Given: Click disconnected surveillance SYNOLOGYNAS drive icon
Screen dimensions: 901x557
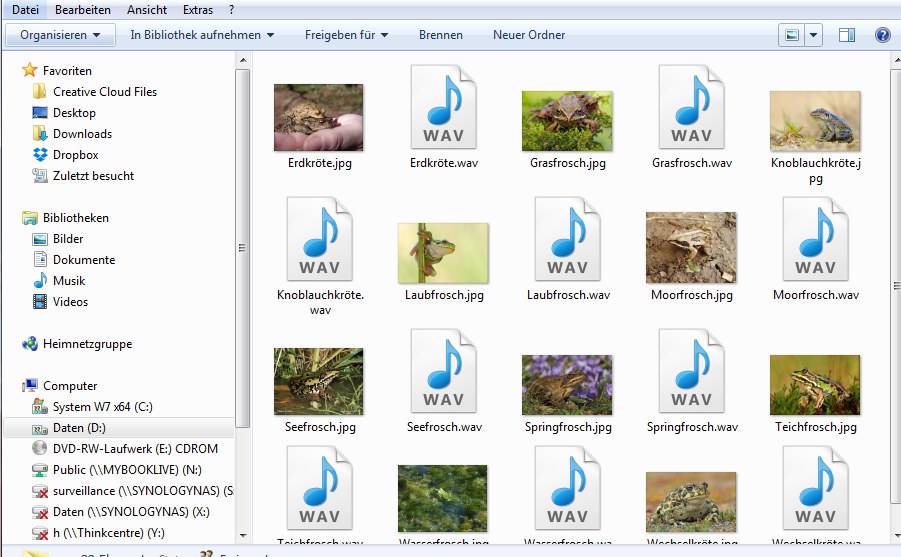Looking at the screenshot, I should pyautogui.click(x=39, y=491).
